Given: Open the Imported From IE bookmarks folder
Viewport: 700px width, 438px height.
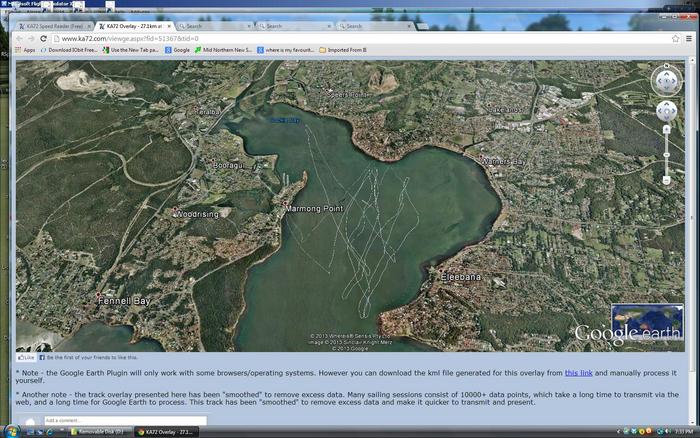Looking at the screenshot, I should point(343,49).
